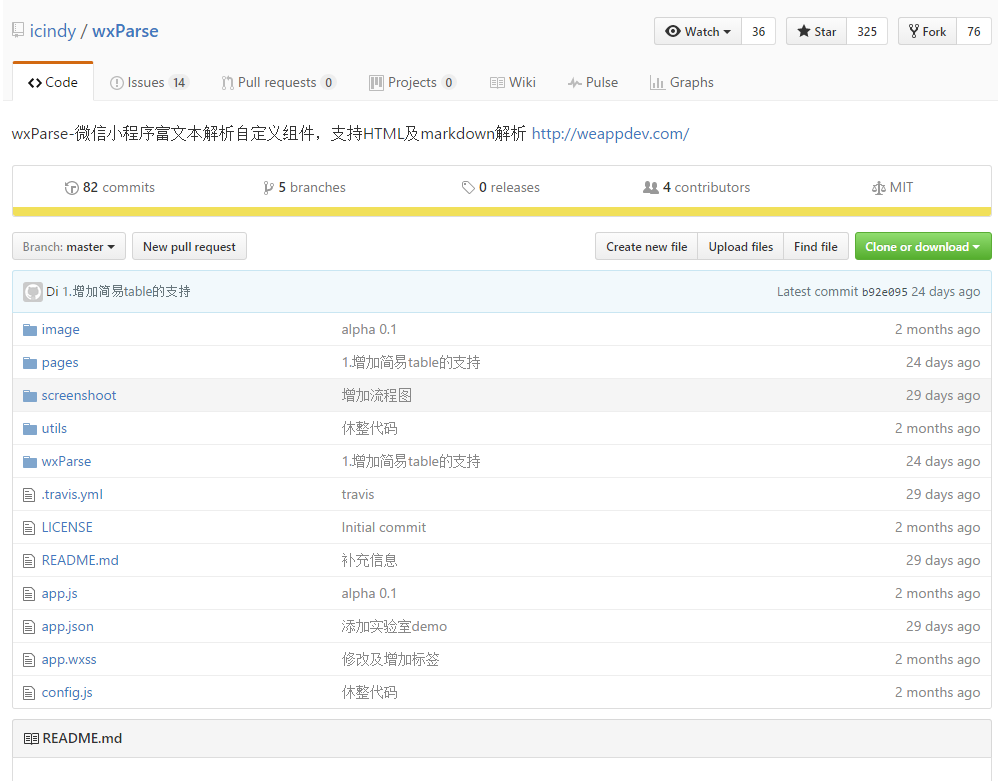Image resolution: width=998 pixels, height=781 pixels.
Task: Click the commits history clock icon
Action: click(x=71, y=188)
